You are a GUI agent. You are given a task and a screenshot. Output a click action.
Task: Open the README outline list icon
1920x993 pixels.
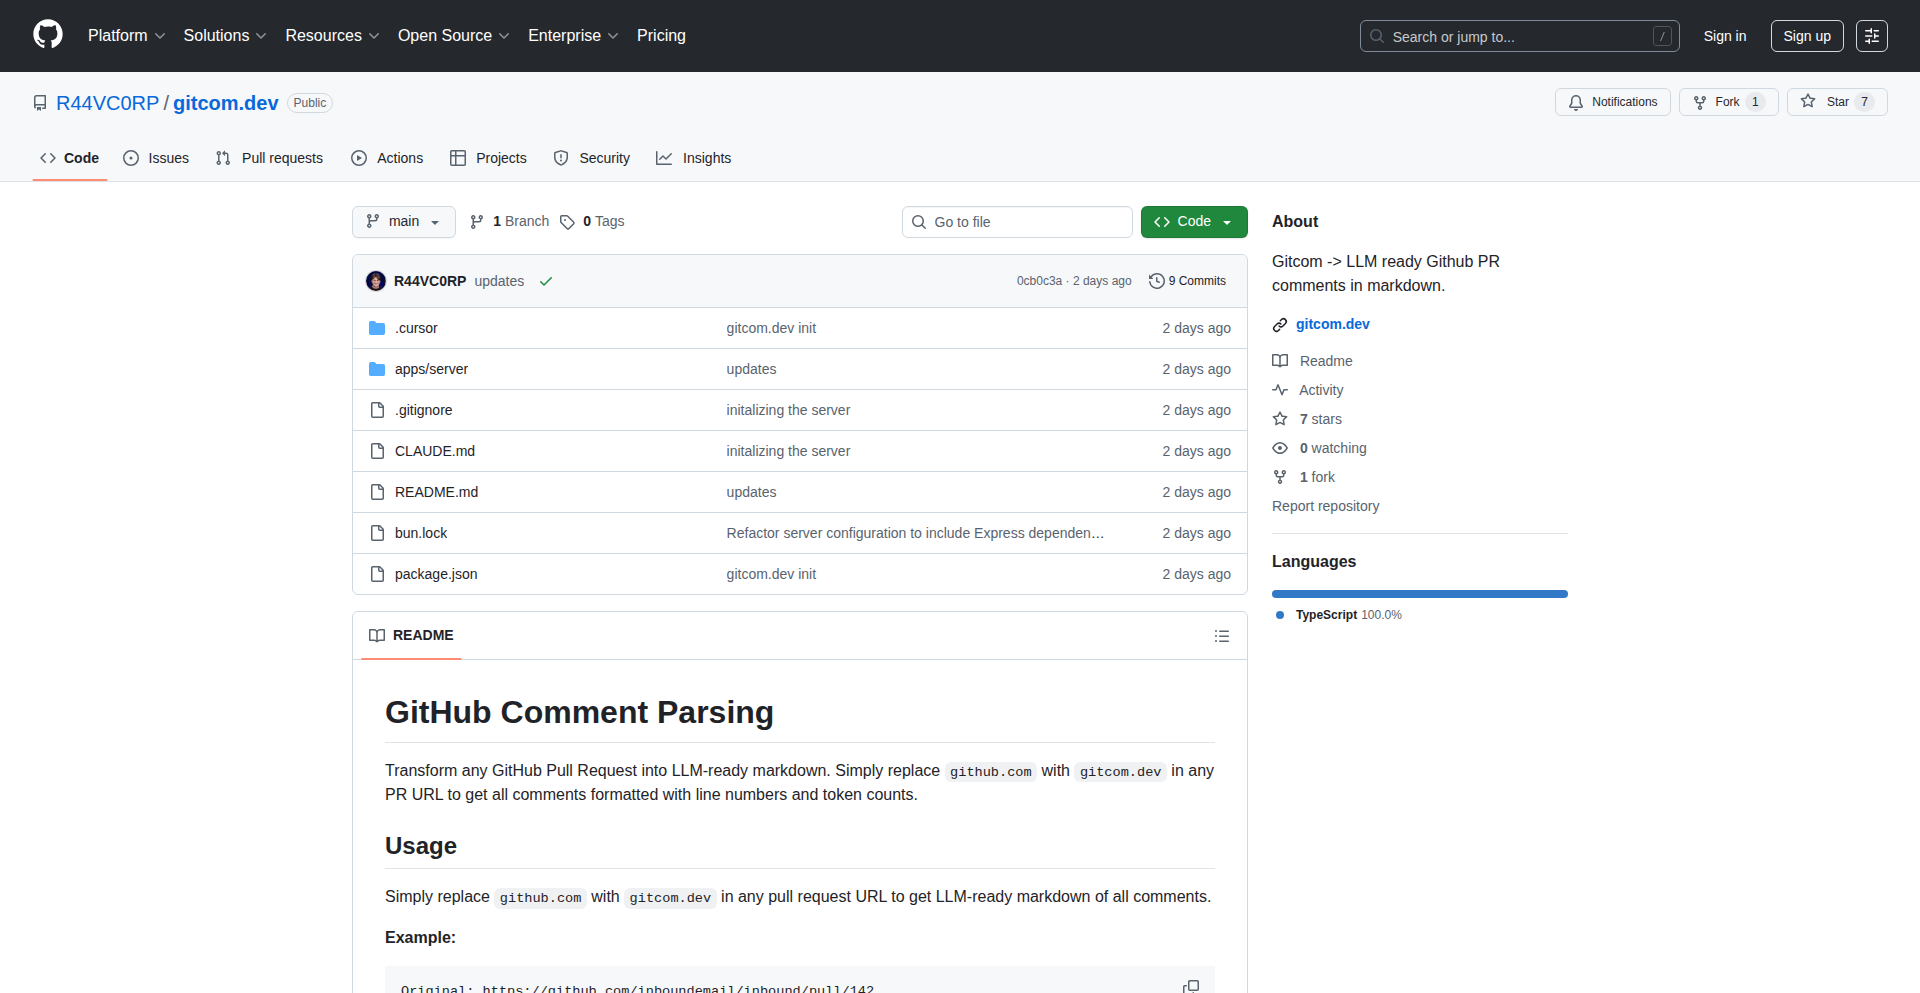coord(1221,636)
